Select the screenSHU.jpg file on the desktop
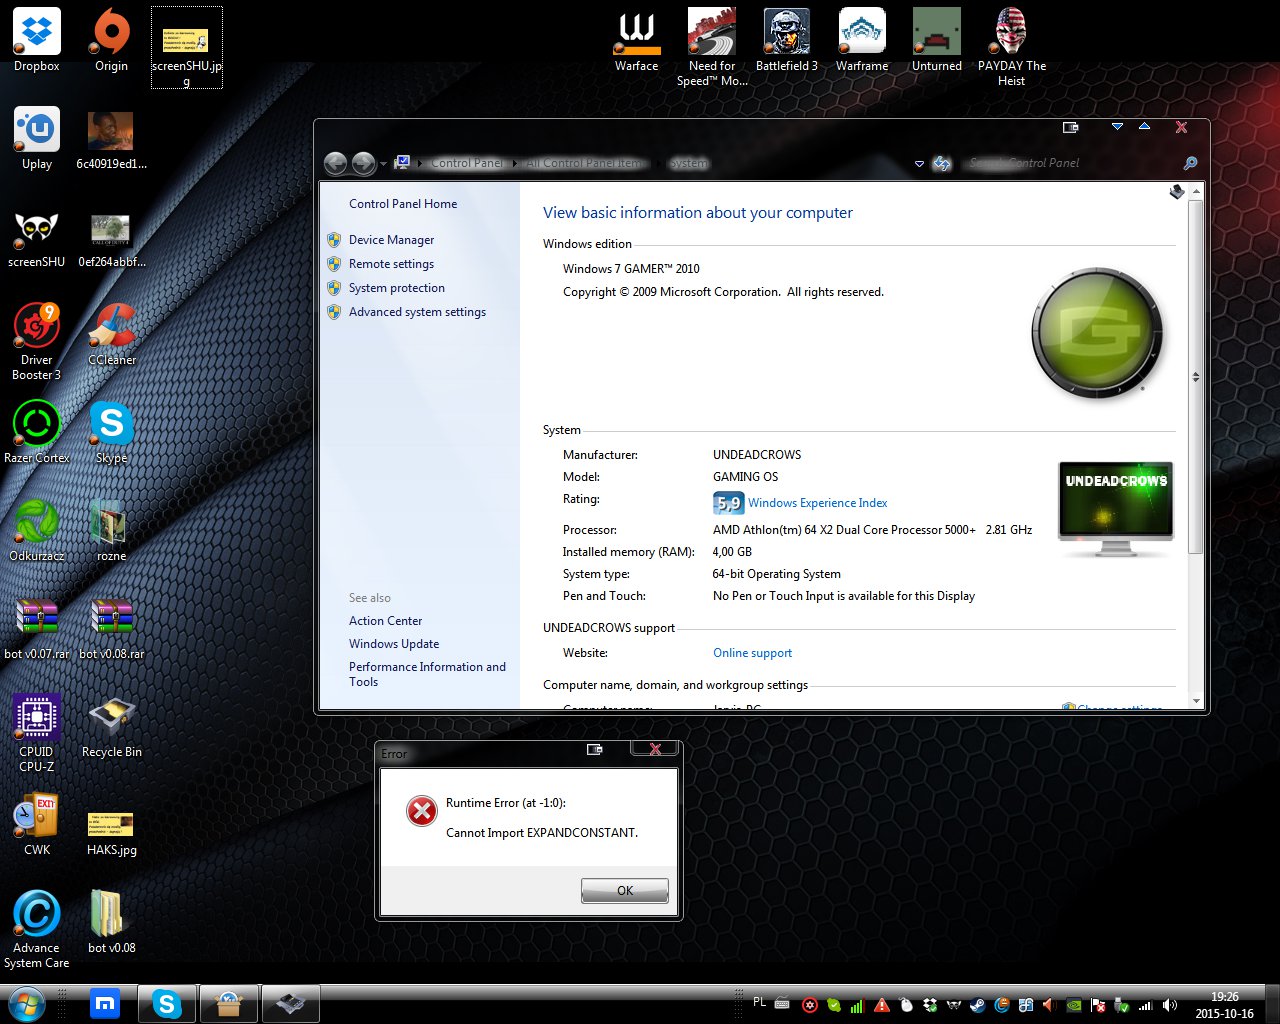Screen dimensions: 1280x1024 pyautogui.click(x=187, y=47)
